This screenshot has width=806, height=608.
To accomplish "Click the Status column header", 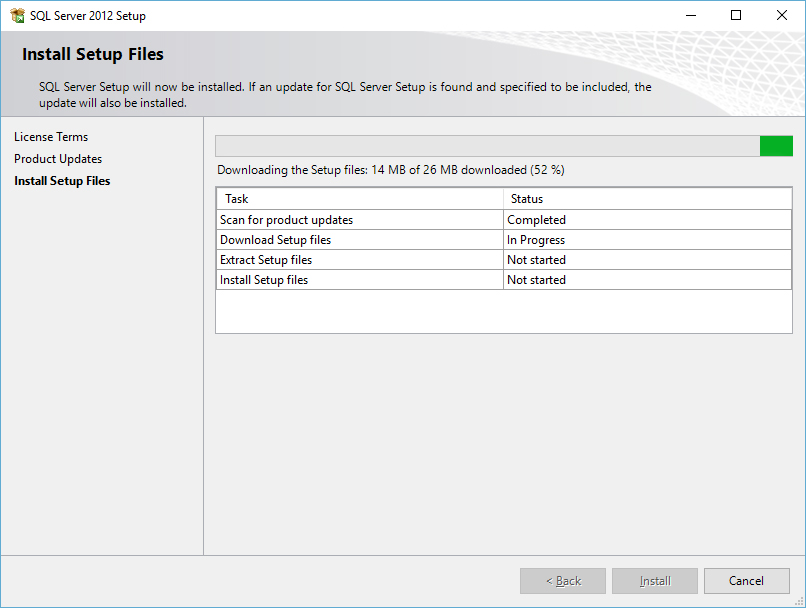I will point(647,199).
